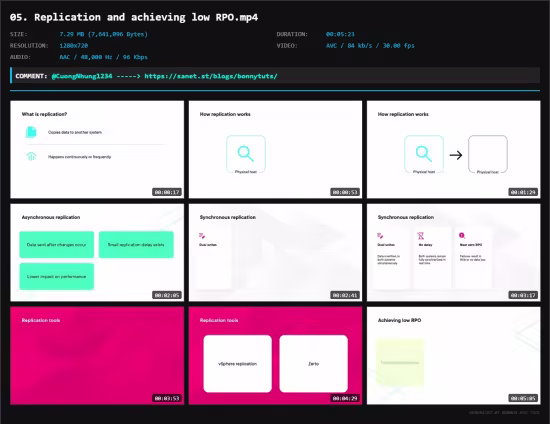The height and width of the screenshot is (424, 550).
Task: Click the vSphere replication card
Action: pos(237,364)
